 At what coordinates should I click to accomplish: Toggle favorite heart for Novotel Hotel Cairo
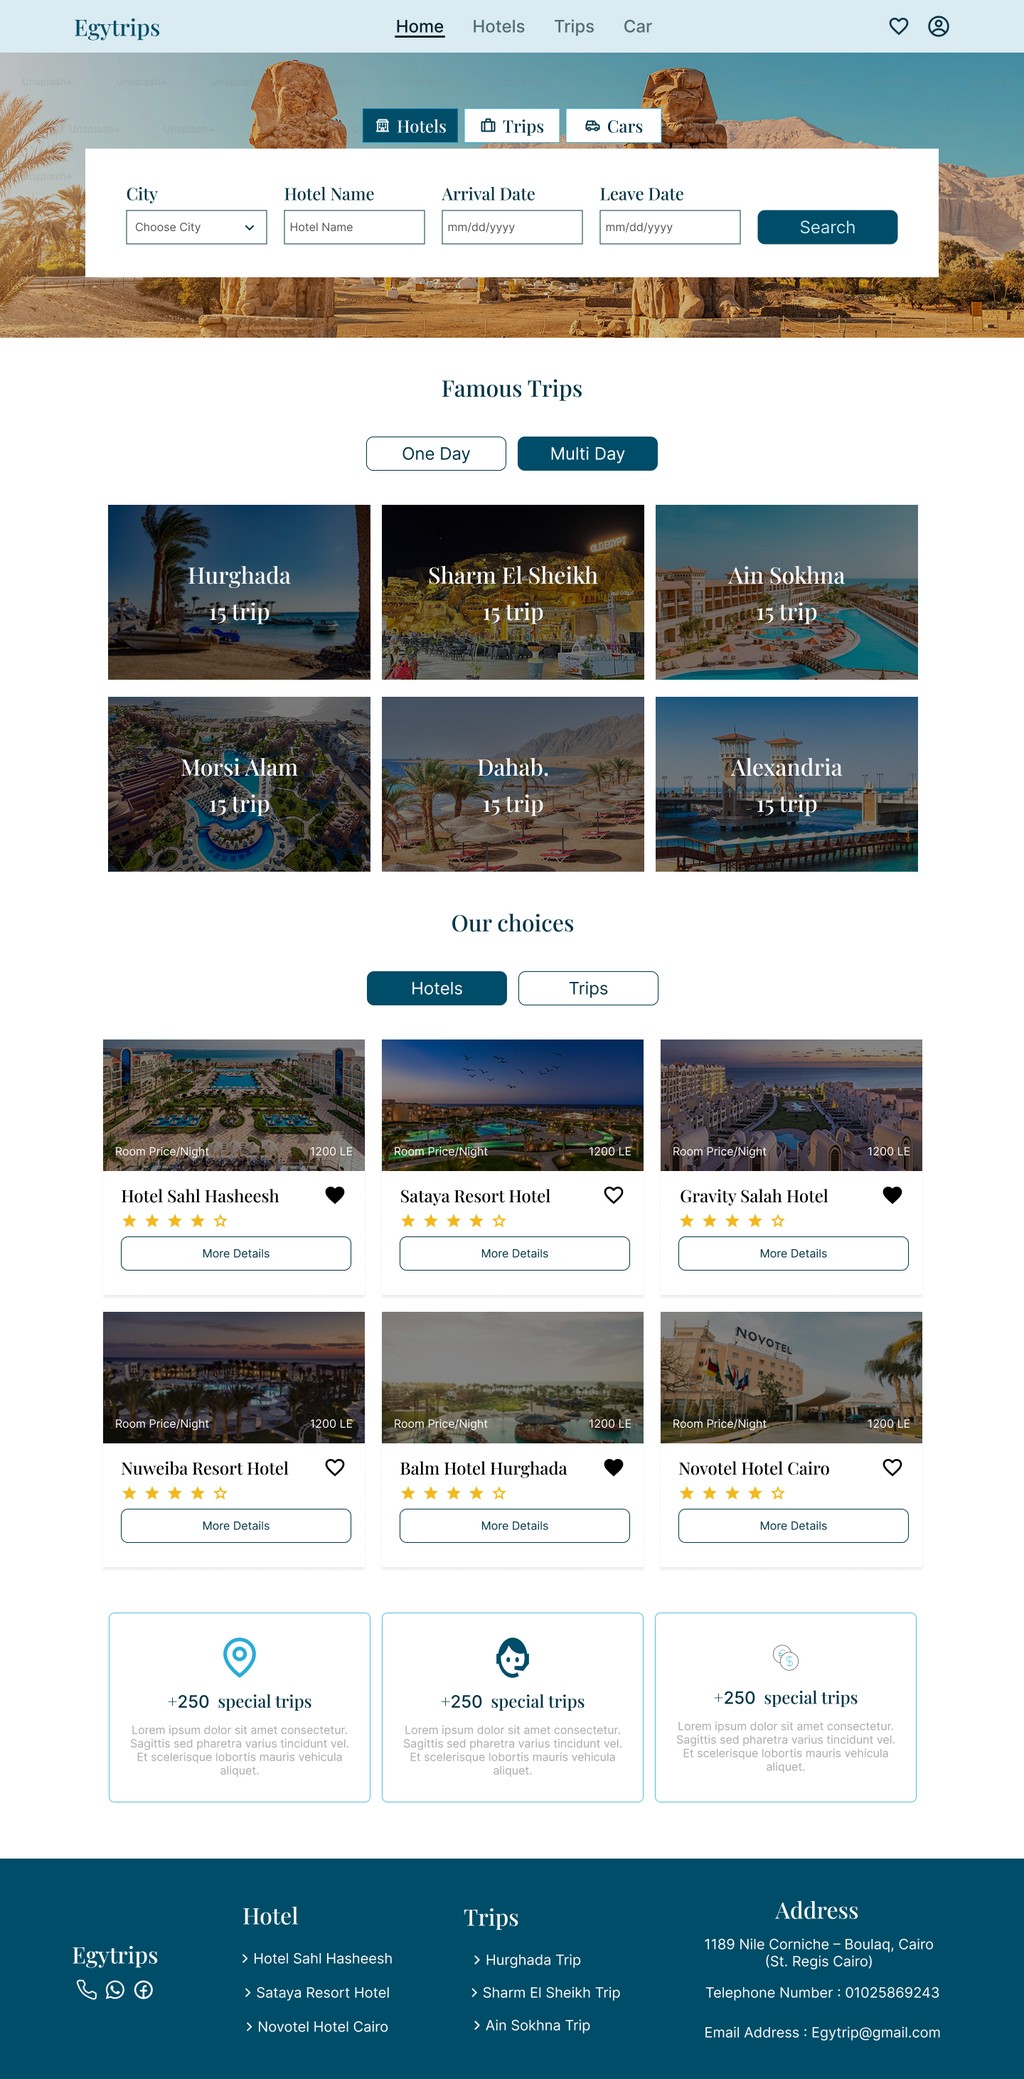pyautogui.click(x=893, y=1467)
